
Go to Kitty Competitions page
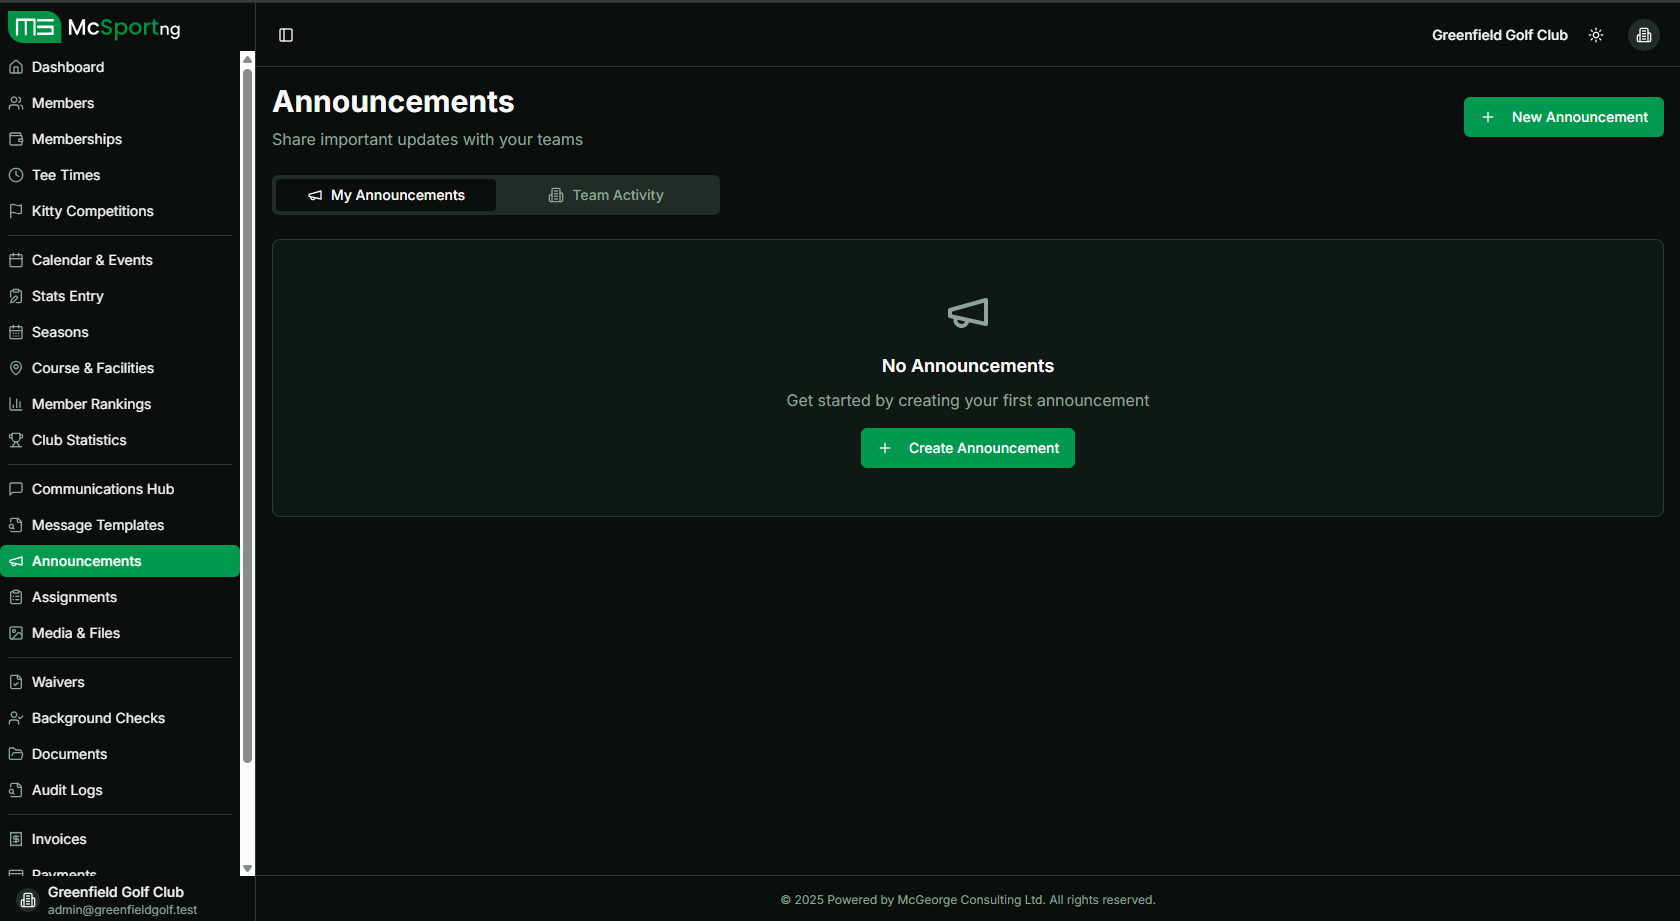tap(92, 211)
